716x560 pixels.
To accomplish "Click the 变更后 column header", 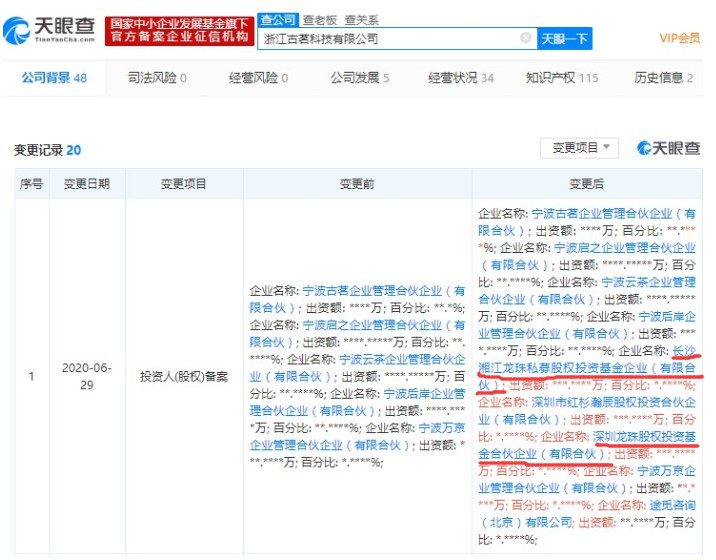I will [586, 184].
